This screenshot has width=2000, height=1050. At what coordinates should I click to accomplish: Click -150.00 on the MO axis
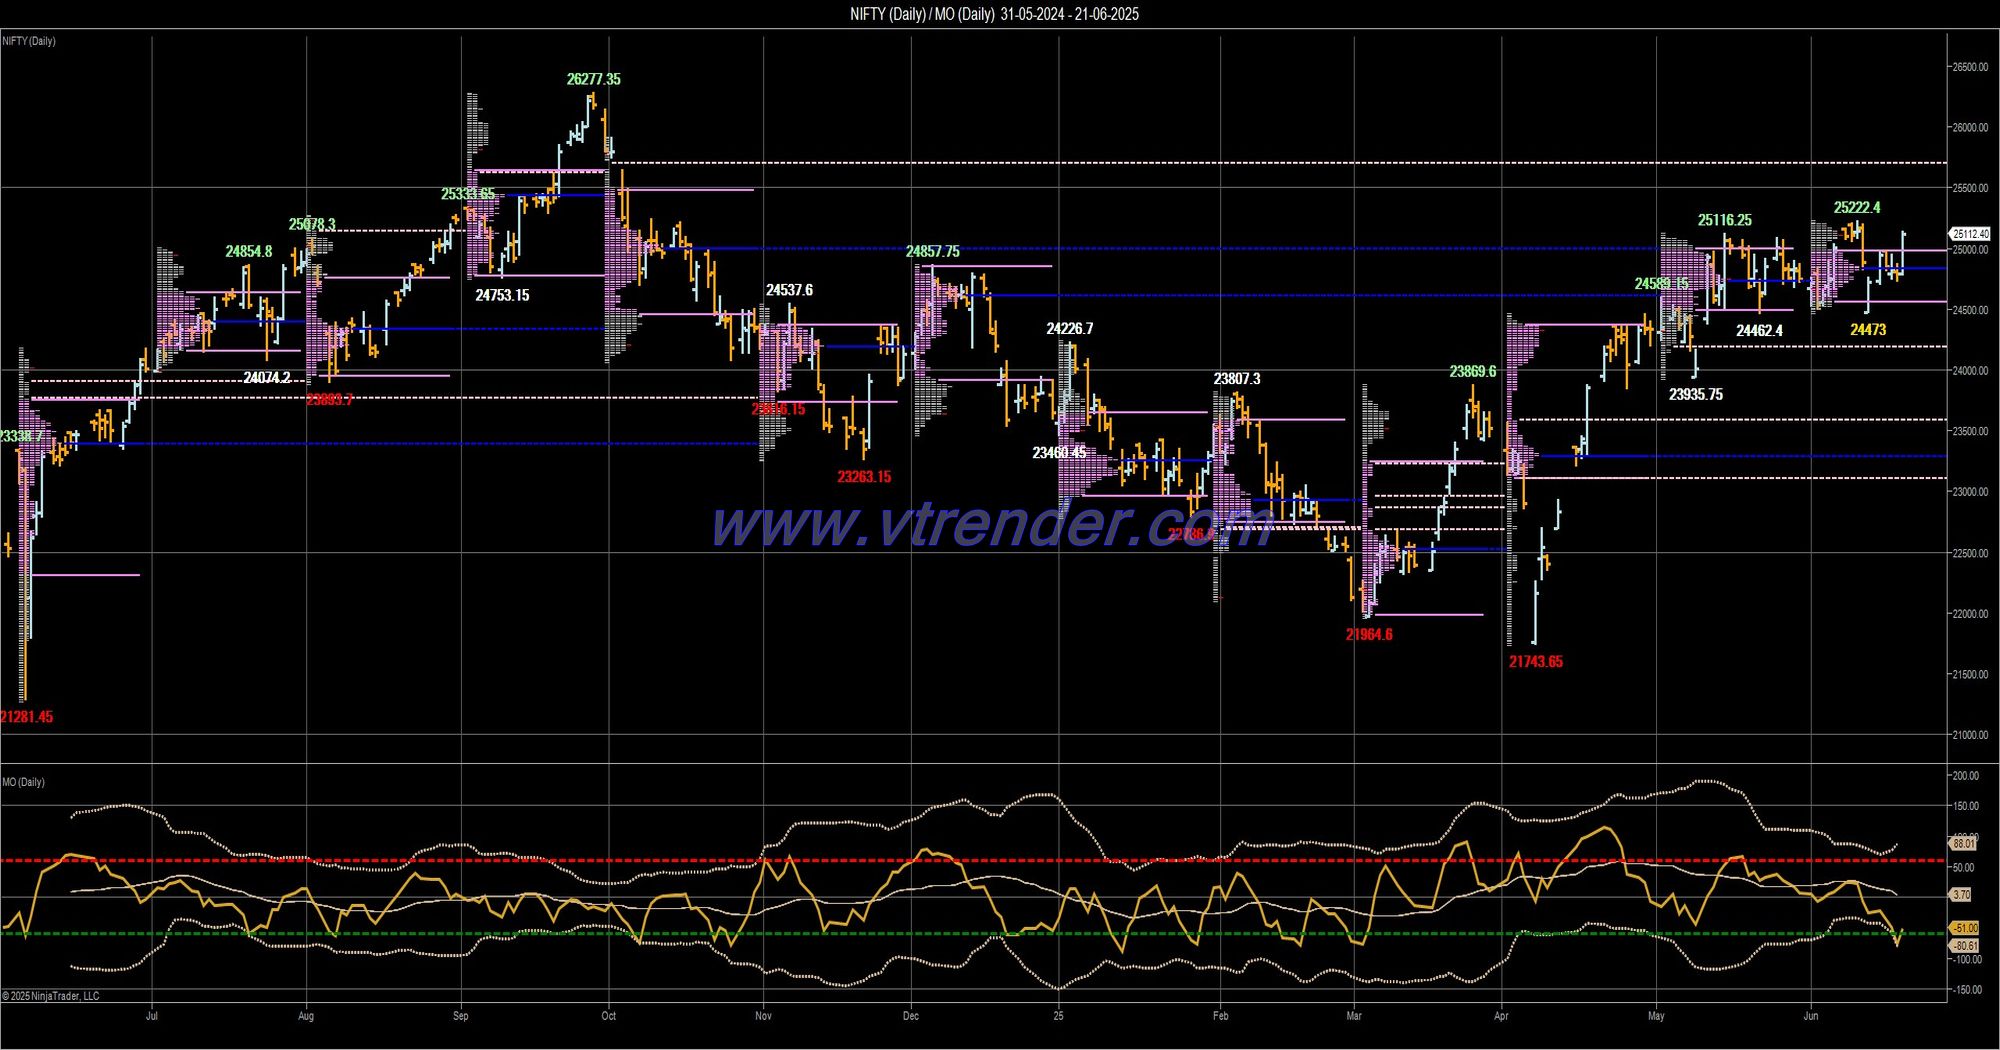click(x=1966, y=990)
